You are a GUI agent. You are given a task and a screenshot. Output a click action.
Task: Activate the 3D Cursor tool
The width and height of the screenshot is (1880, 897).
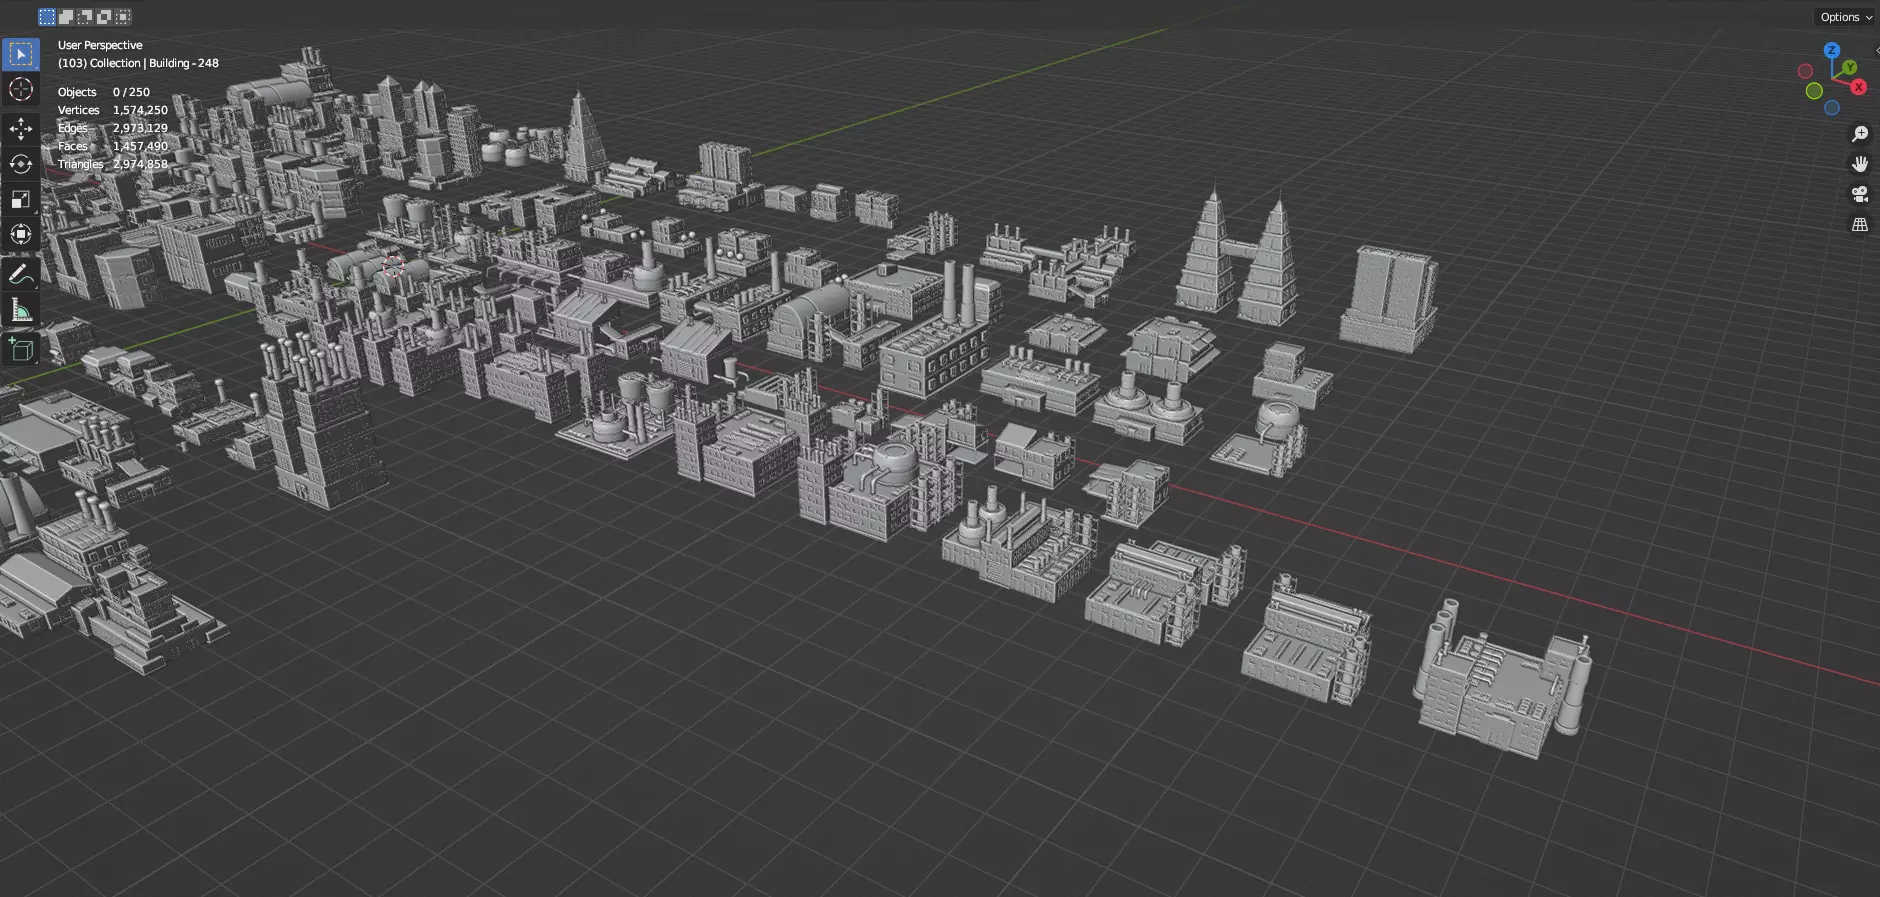coord(21,90)
